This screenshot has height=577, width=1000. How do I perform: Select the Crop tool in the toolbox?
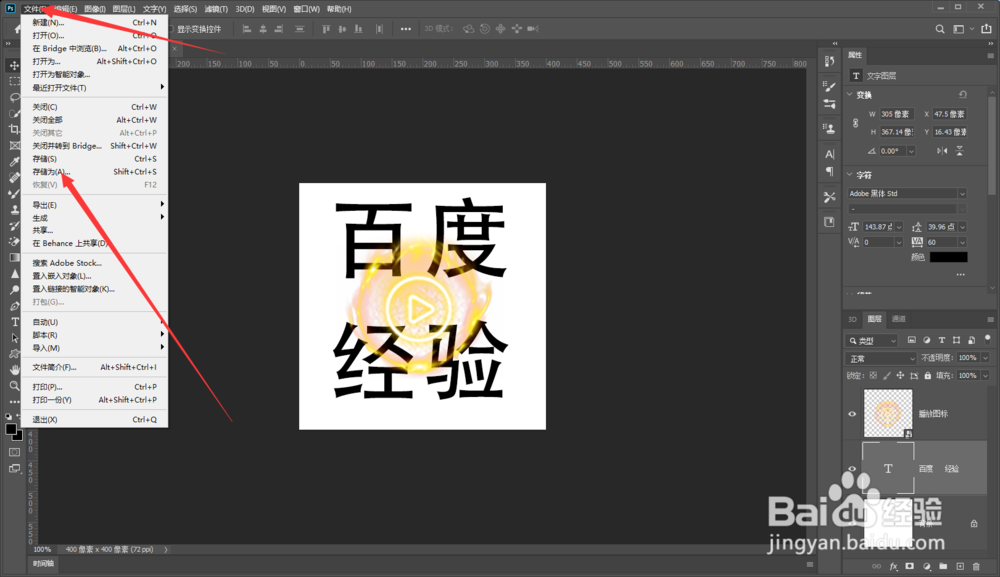click(x=14, y=129)
